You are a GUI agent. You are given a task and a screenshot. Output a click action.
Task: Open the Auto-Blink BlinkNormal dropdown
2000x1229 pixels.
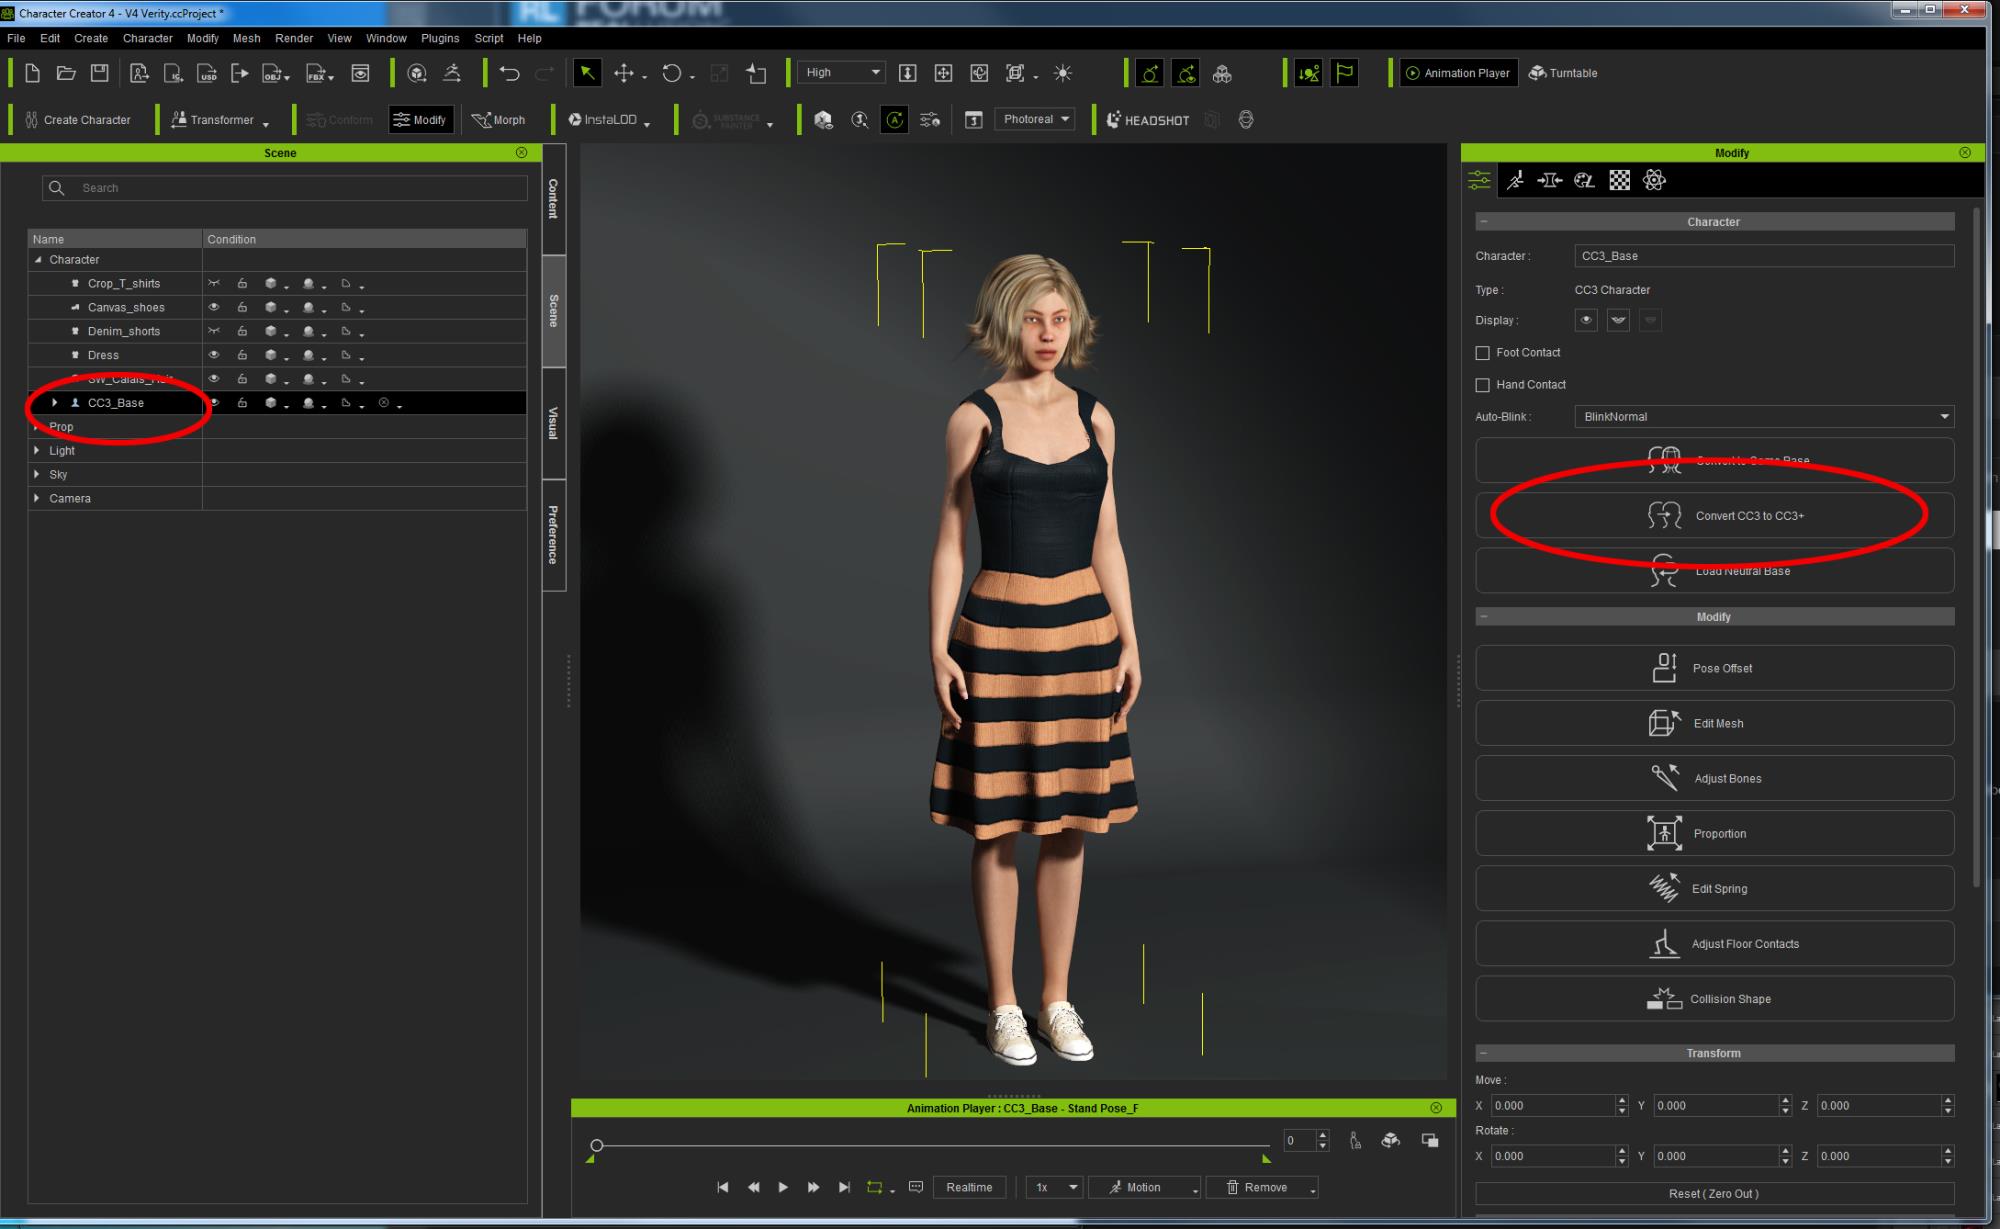coord(1764,416)
